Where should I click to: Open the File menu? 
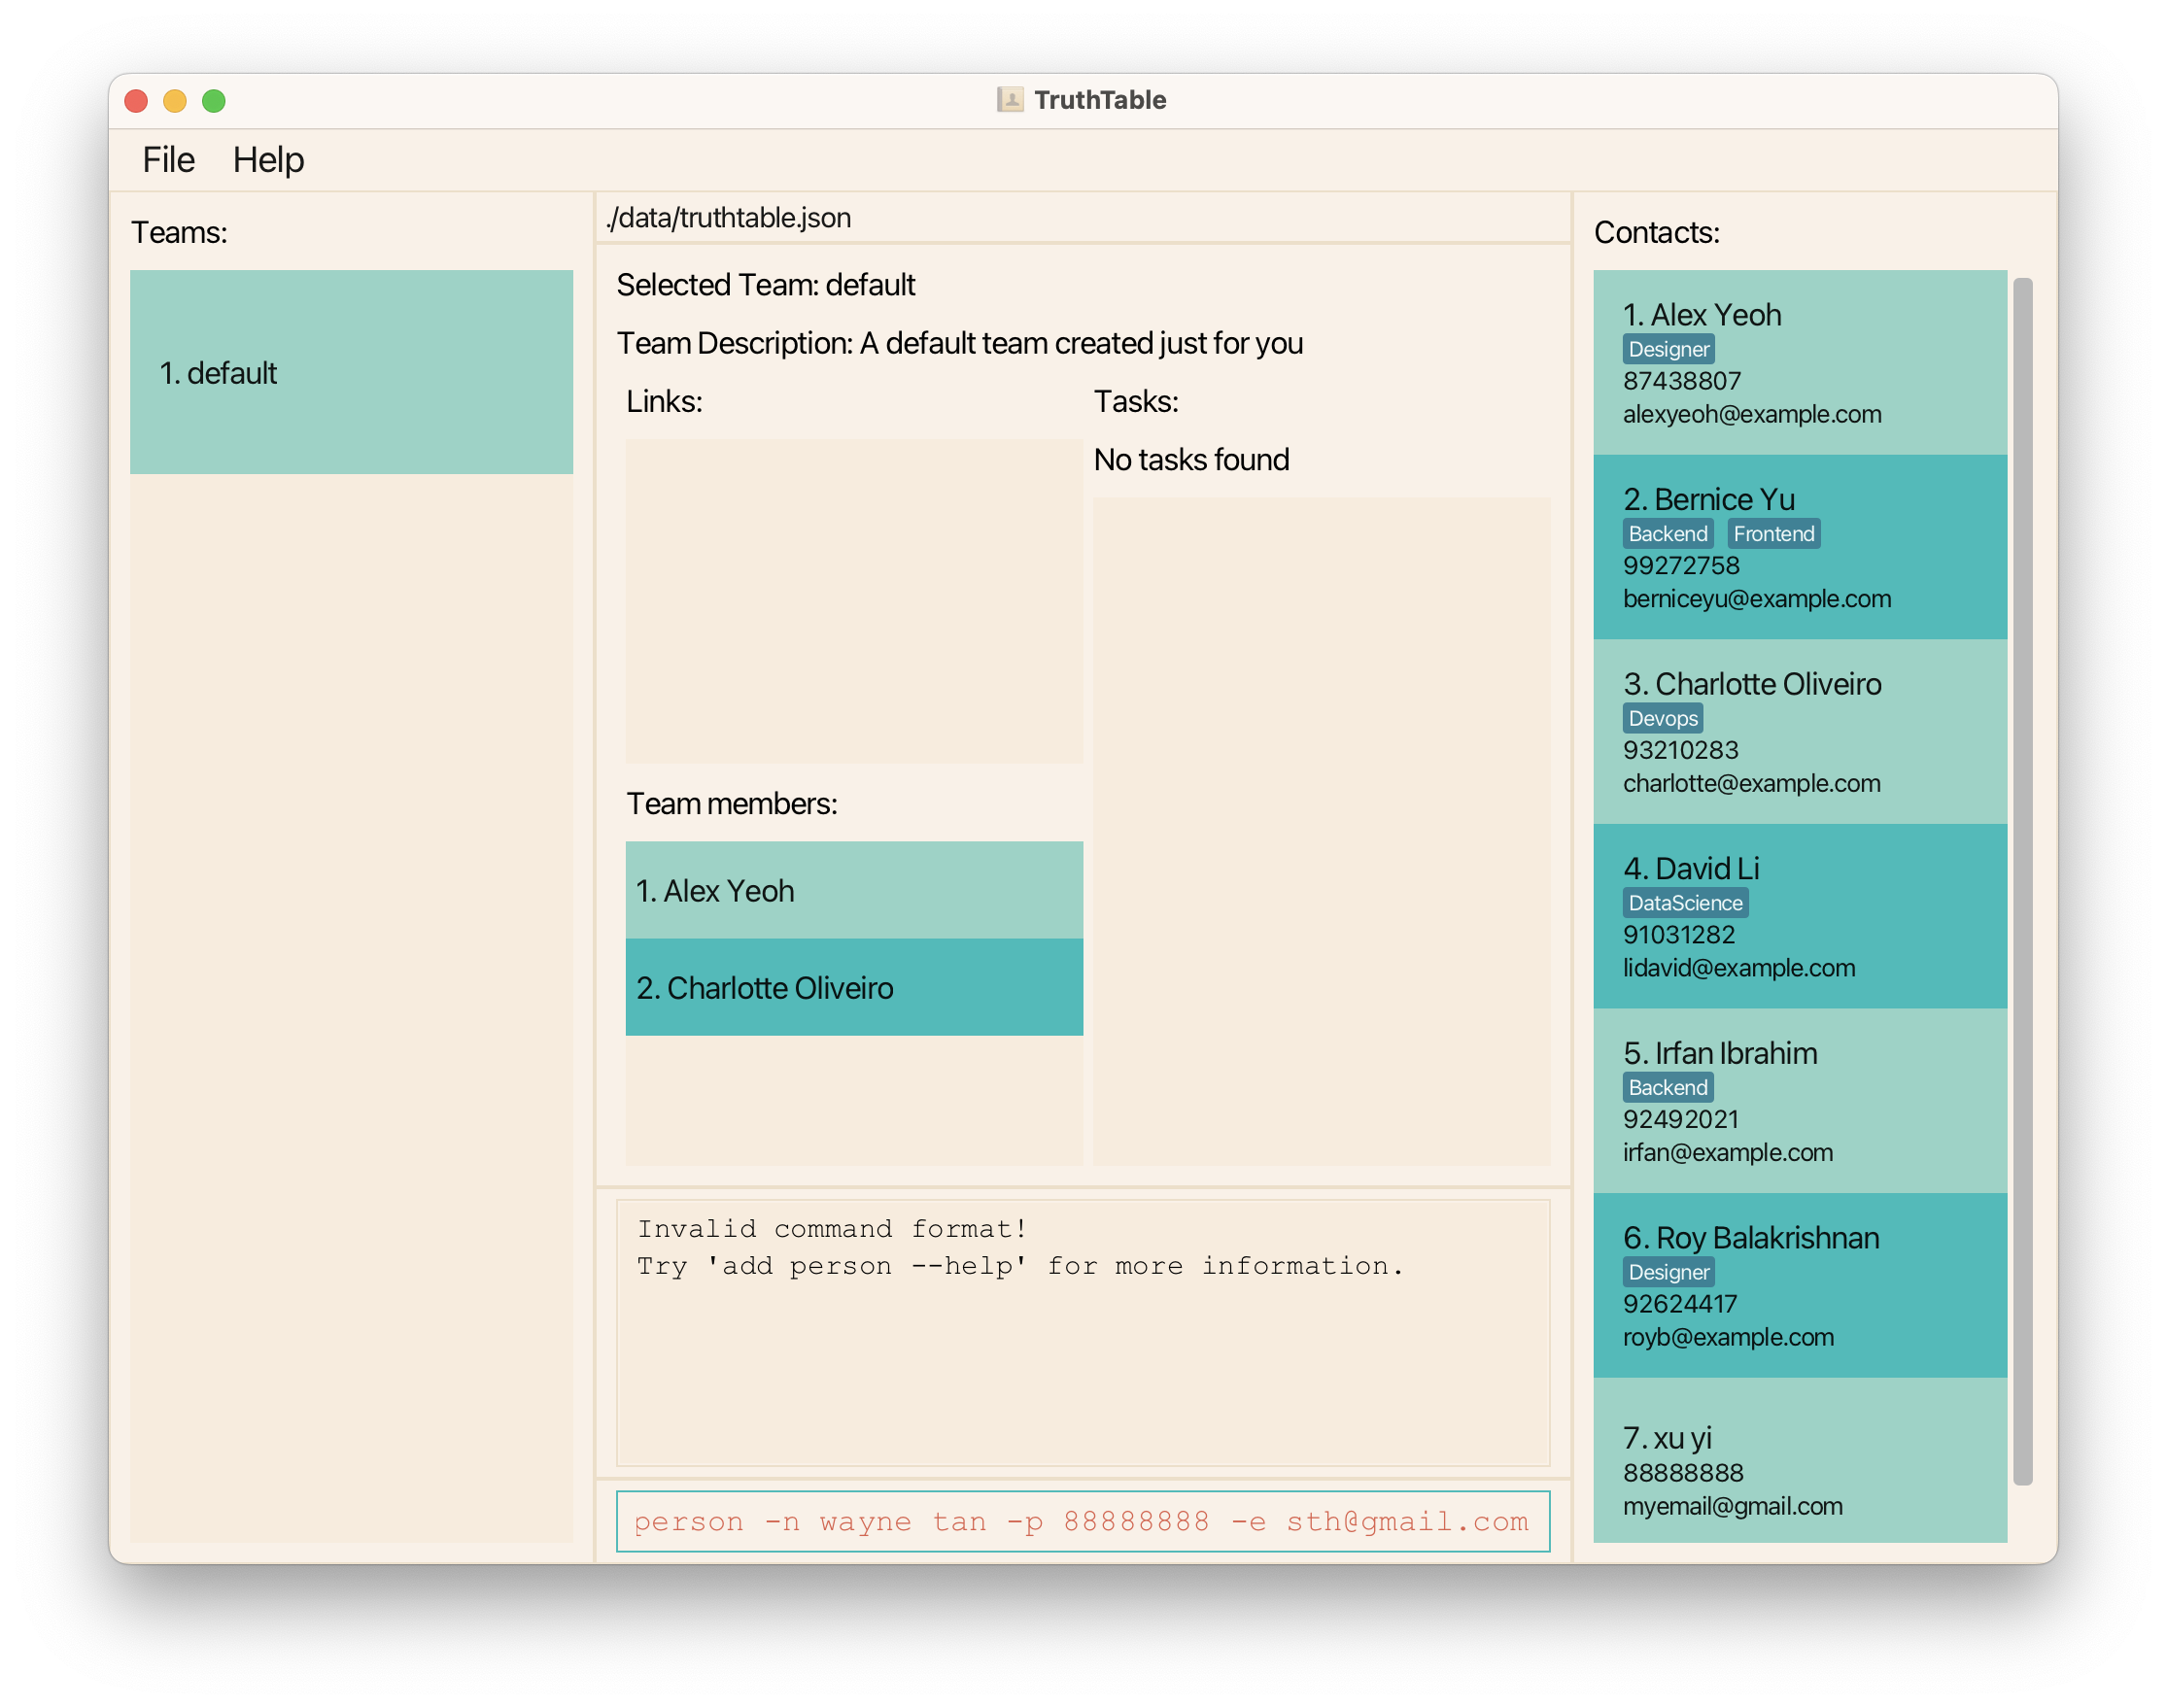[168, 160]
